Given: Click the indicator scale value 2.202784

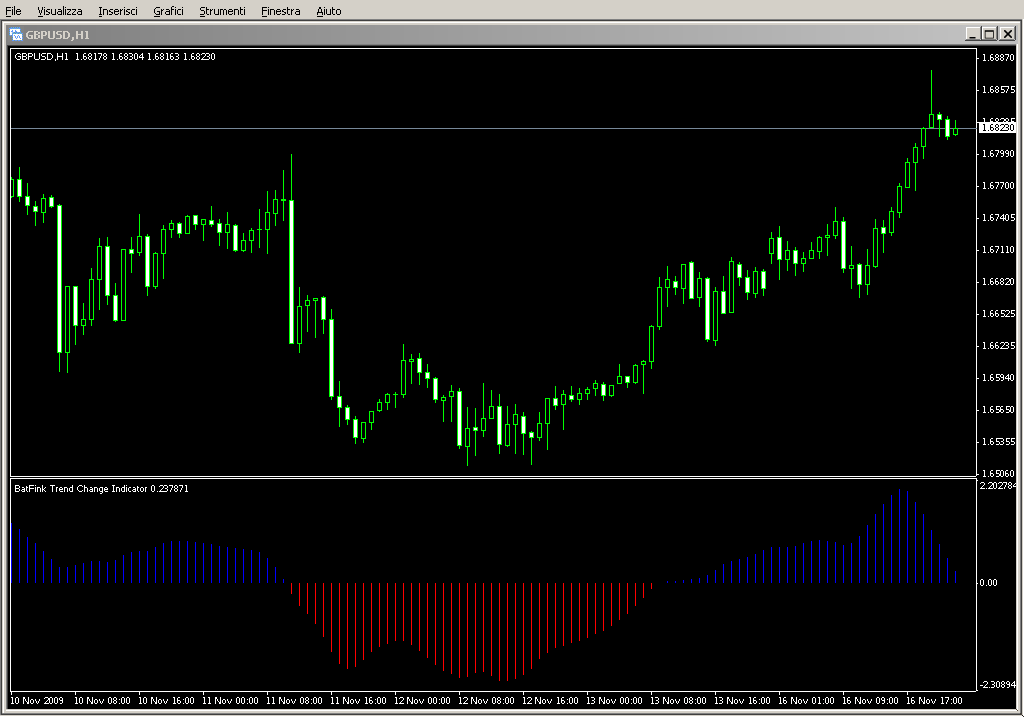Looking at the screenshot, I should tap(997, 485).
